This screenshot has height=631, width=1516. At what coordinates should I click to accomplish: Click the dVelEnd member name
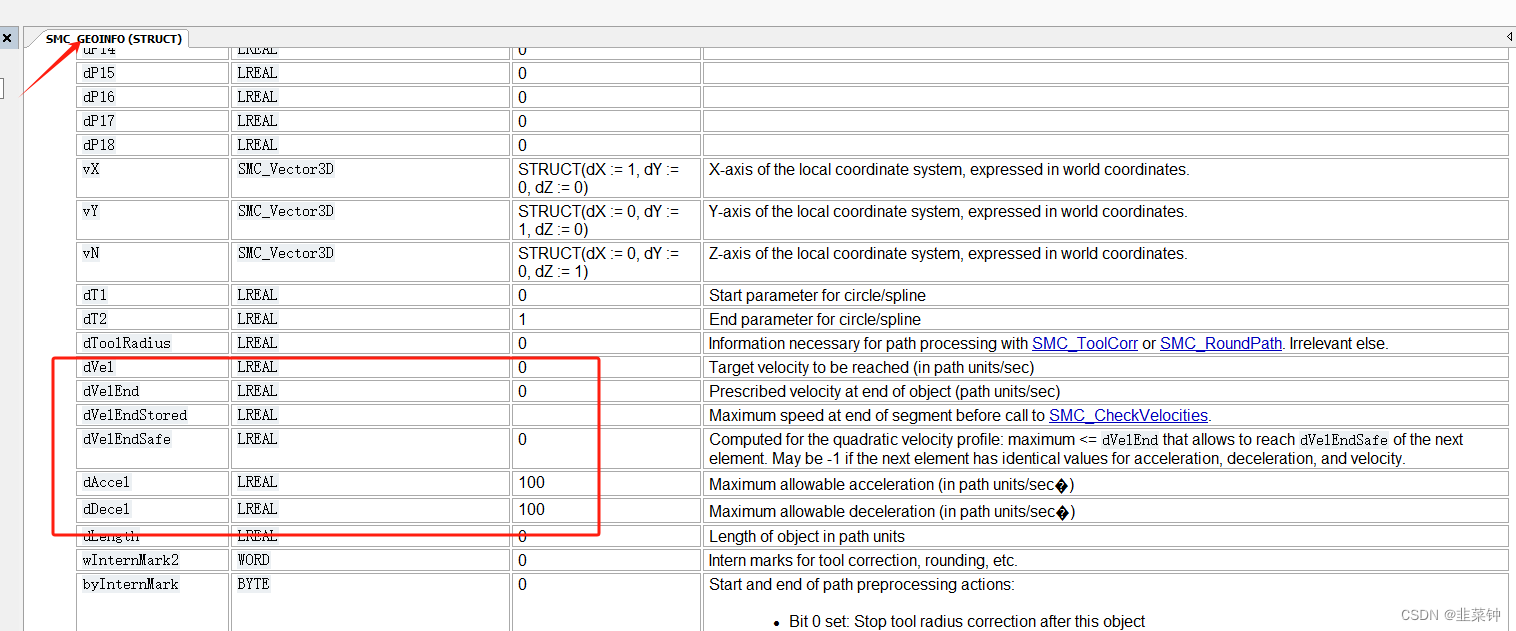tap(111, 391)
